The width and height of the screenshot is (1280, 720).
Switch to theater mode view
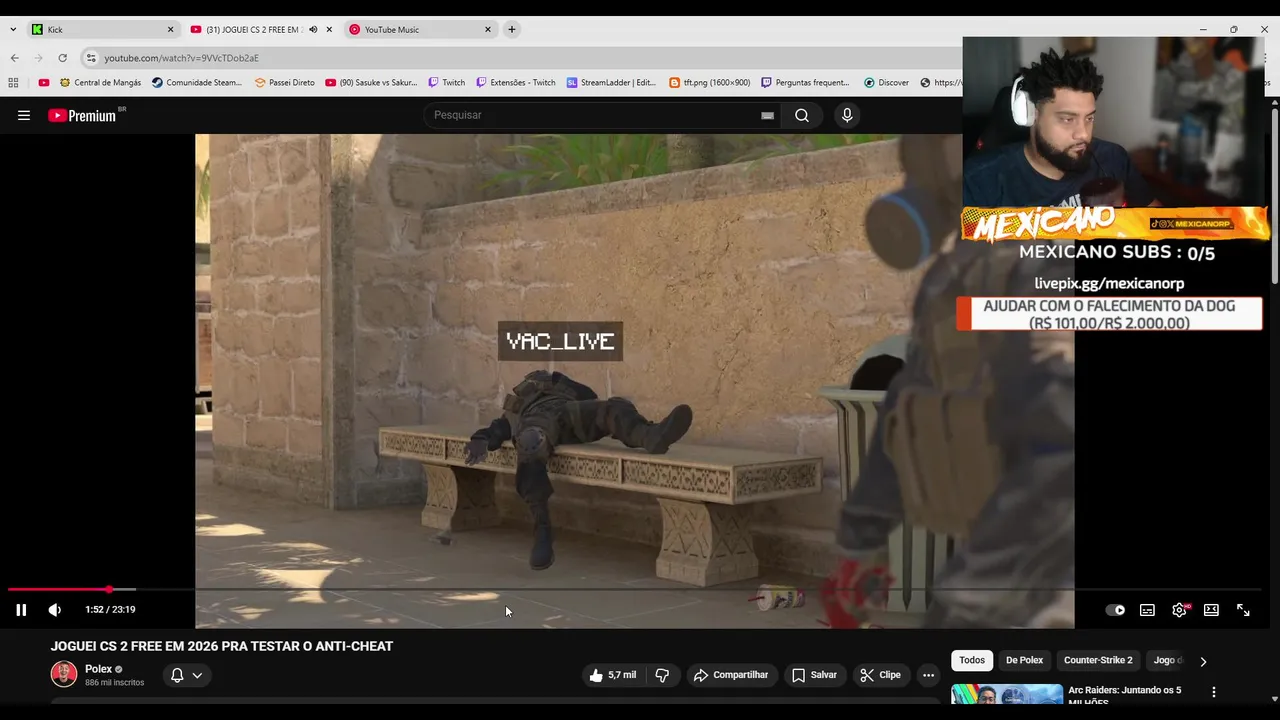point(1211,610)
